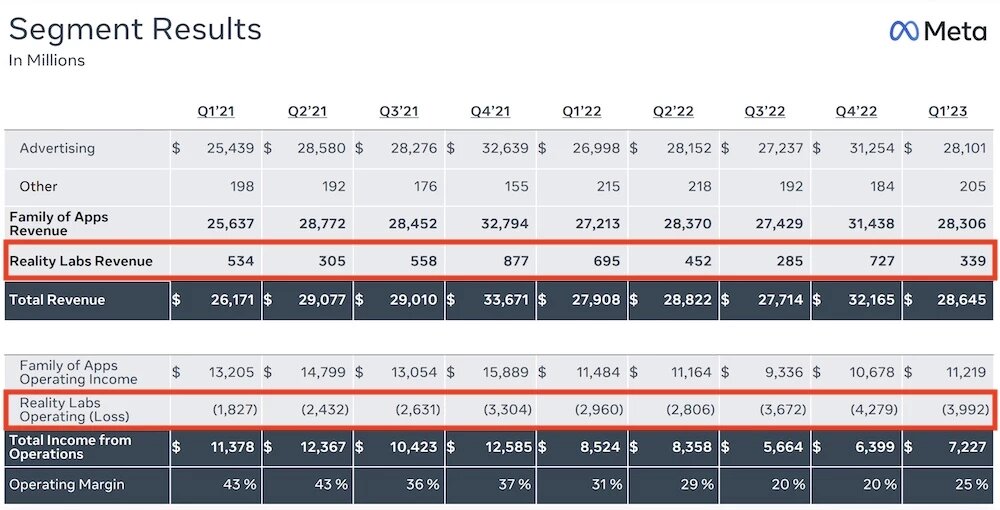Select the Total Revenue row label

click(x=57, y=300)
